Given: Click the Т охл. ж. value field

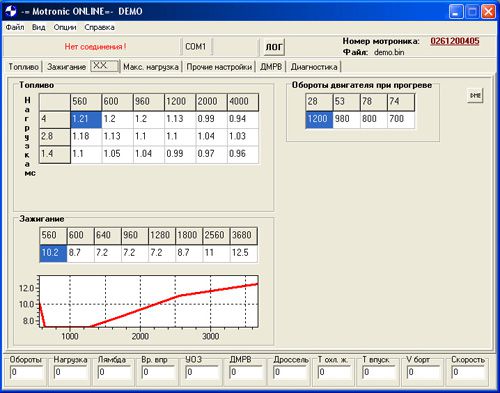Looking at the screenshot, I should (334, 373).
